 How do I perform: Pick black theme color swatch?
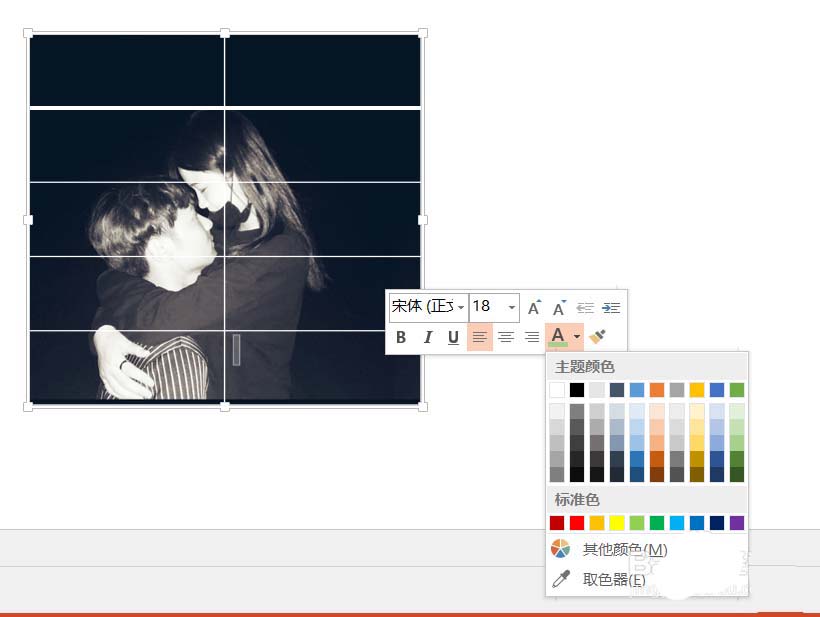tap(577, 390)
